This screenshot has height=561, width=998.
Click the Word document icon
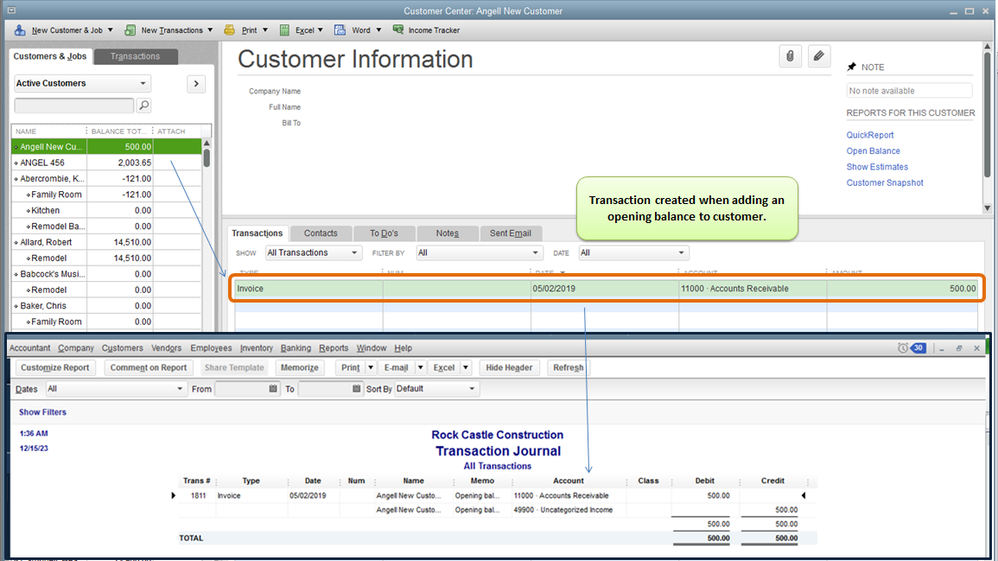340,30
